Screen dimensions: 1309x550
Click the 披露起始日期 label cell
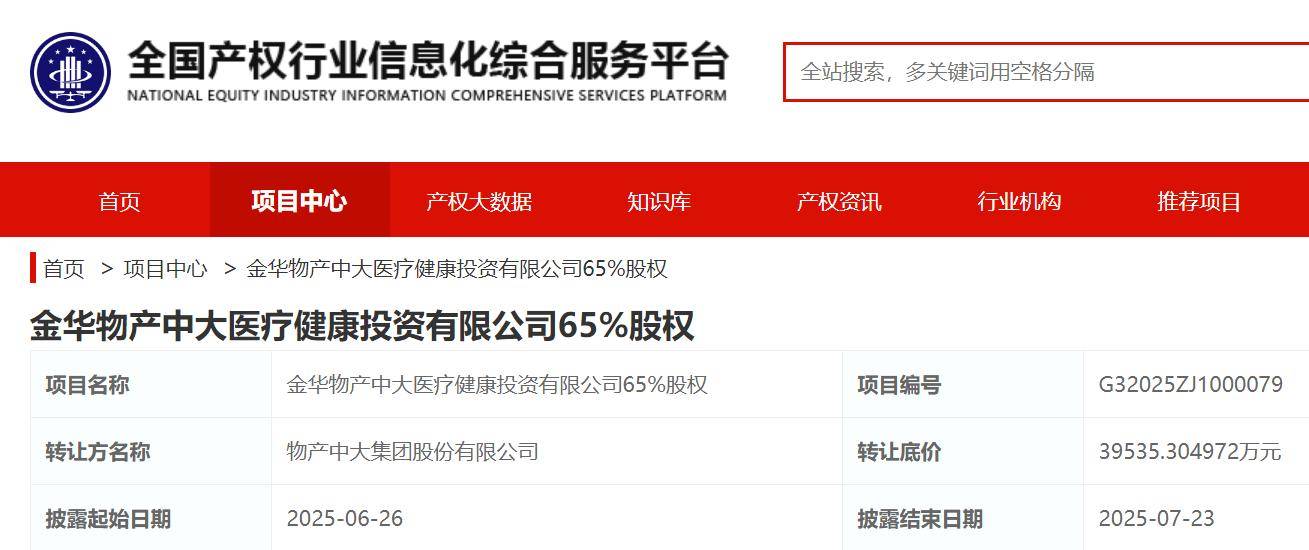click(151, 518)
